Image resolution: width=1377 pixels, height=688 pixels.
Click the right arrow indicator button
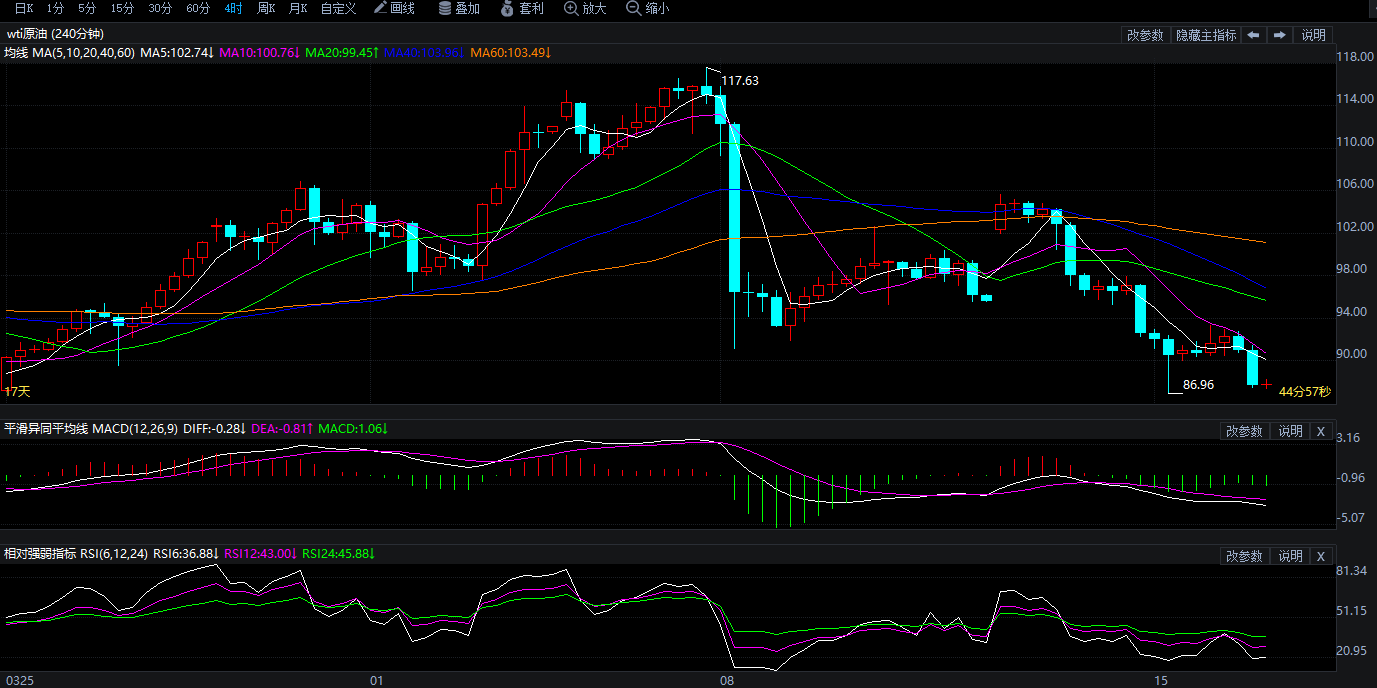pos(1279,35)
